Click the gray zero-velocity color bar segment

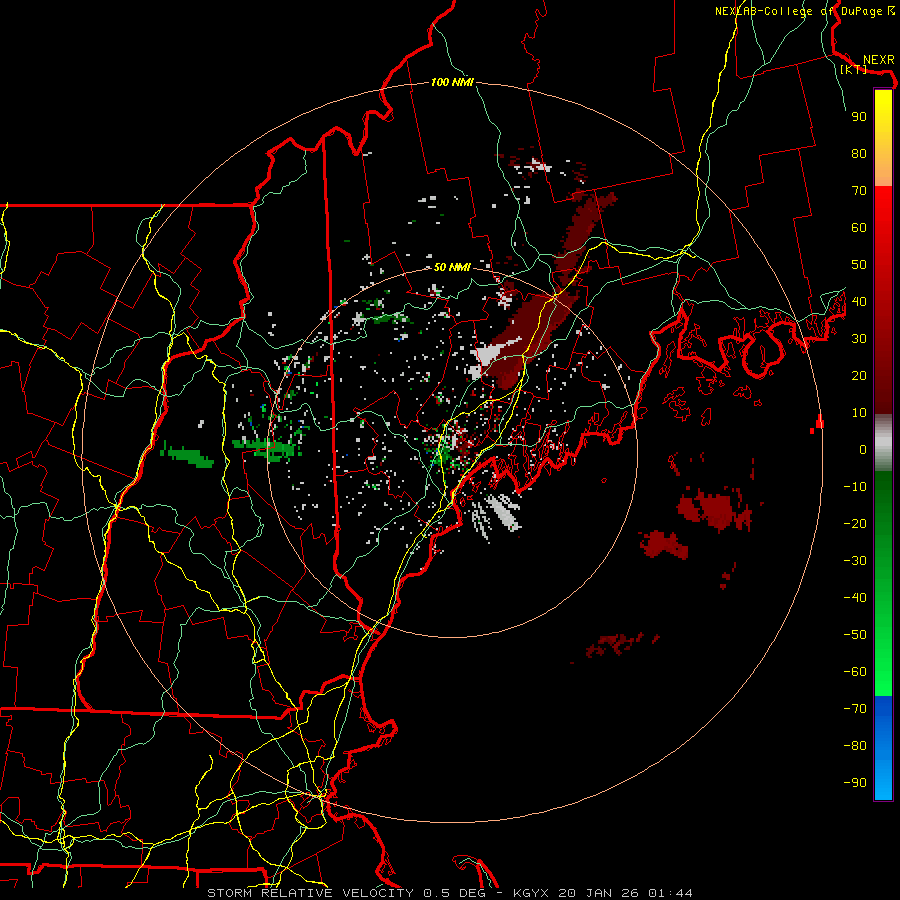(883, 443)
